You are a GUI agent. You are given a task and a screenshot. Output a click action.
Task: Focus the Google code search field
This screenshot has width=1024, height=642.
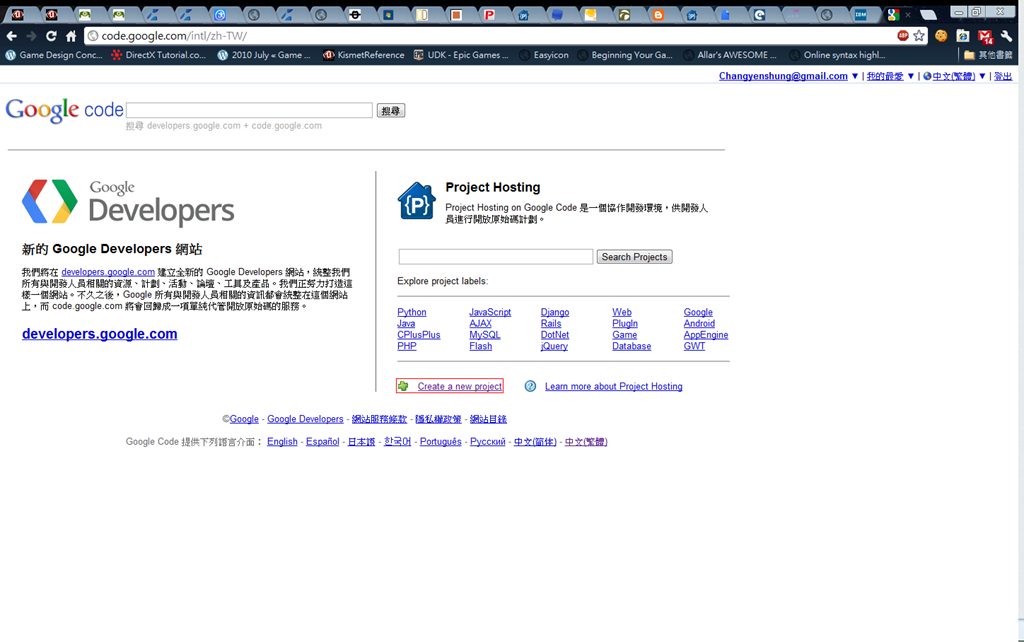(x=249, y=110)
